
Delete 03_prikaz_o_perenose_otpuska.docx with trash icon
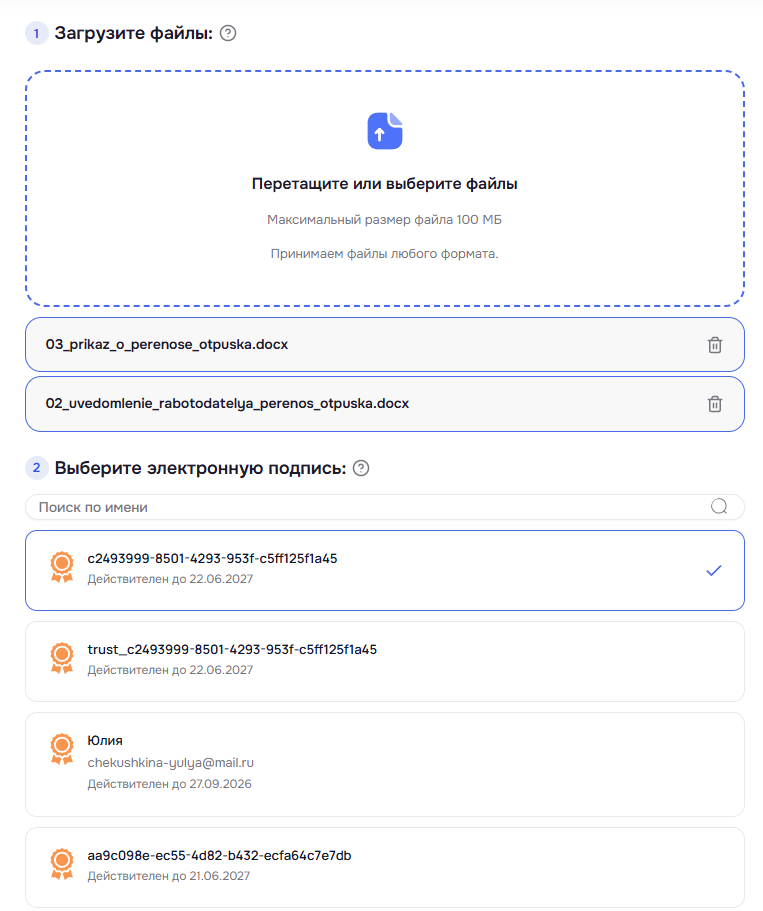(x=715, y=345)
